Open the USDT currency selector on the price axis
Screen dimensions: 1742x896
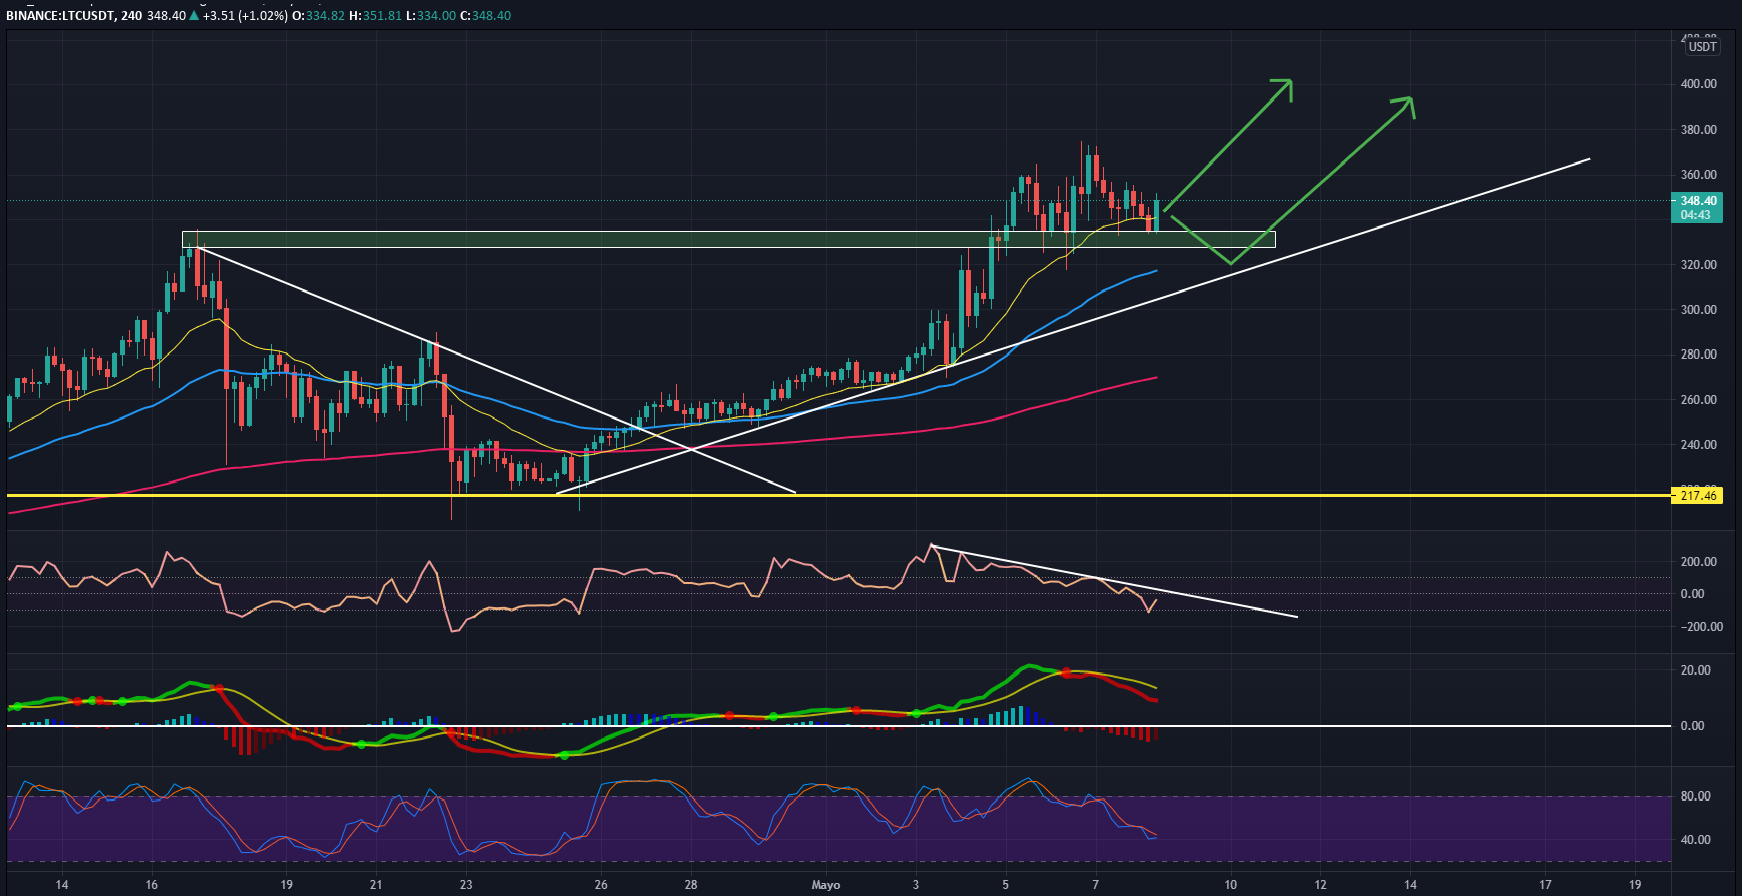(1702, 47)
